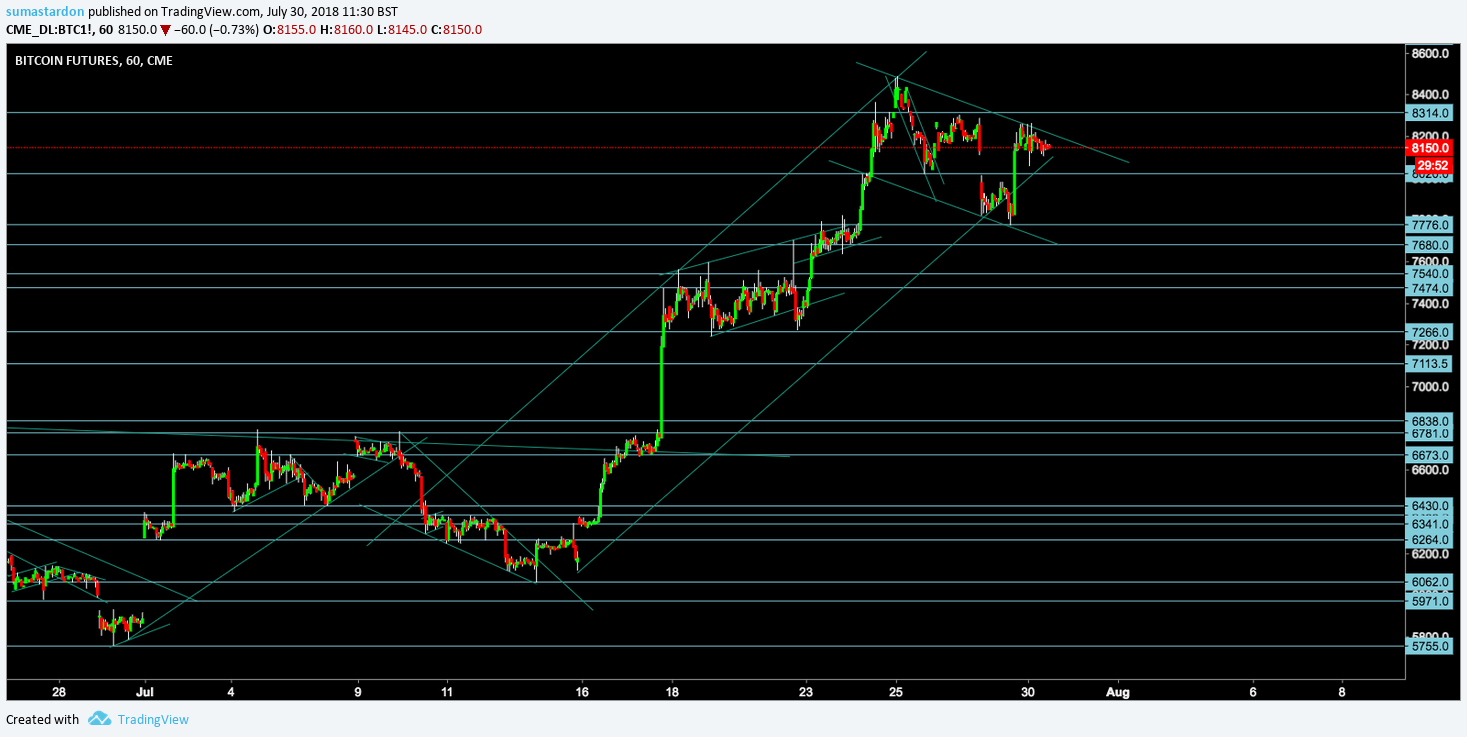Image resolution: width=1467 pixels, height=737 pixels.
Task: Click the 7680.0 horizontal line price label
Action: pos(1429,245)
